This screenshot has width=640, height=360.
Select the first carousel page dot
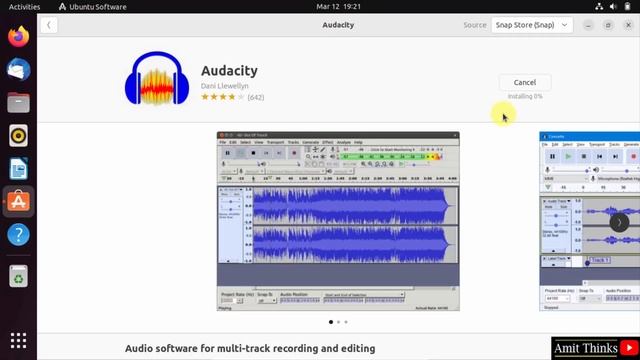331,322
